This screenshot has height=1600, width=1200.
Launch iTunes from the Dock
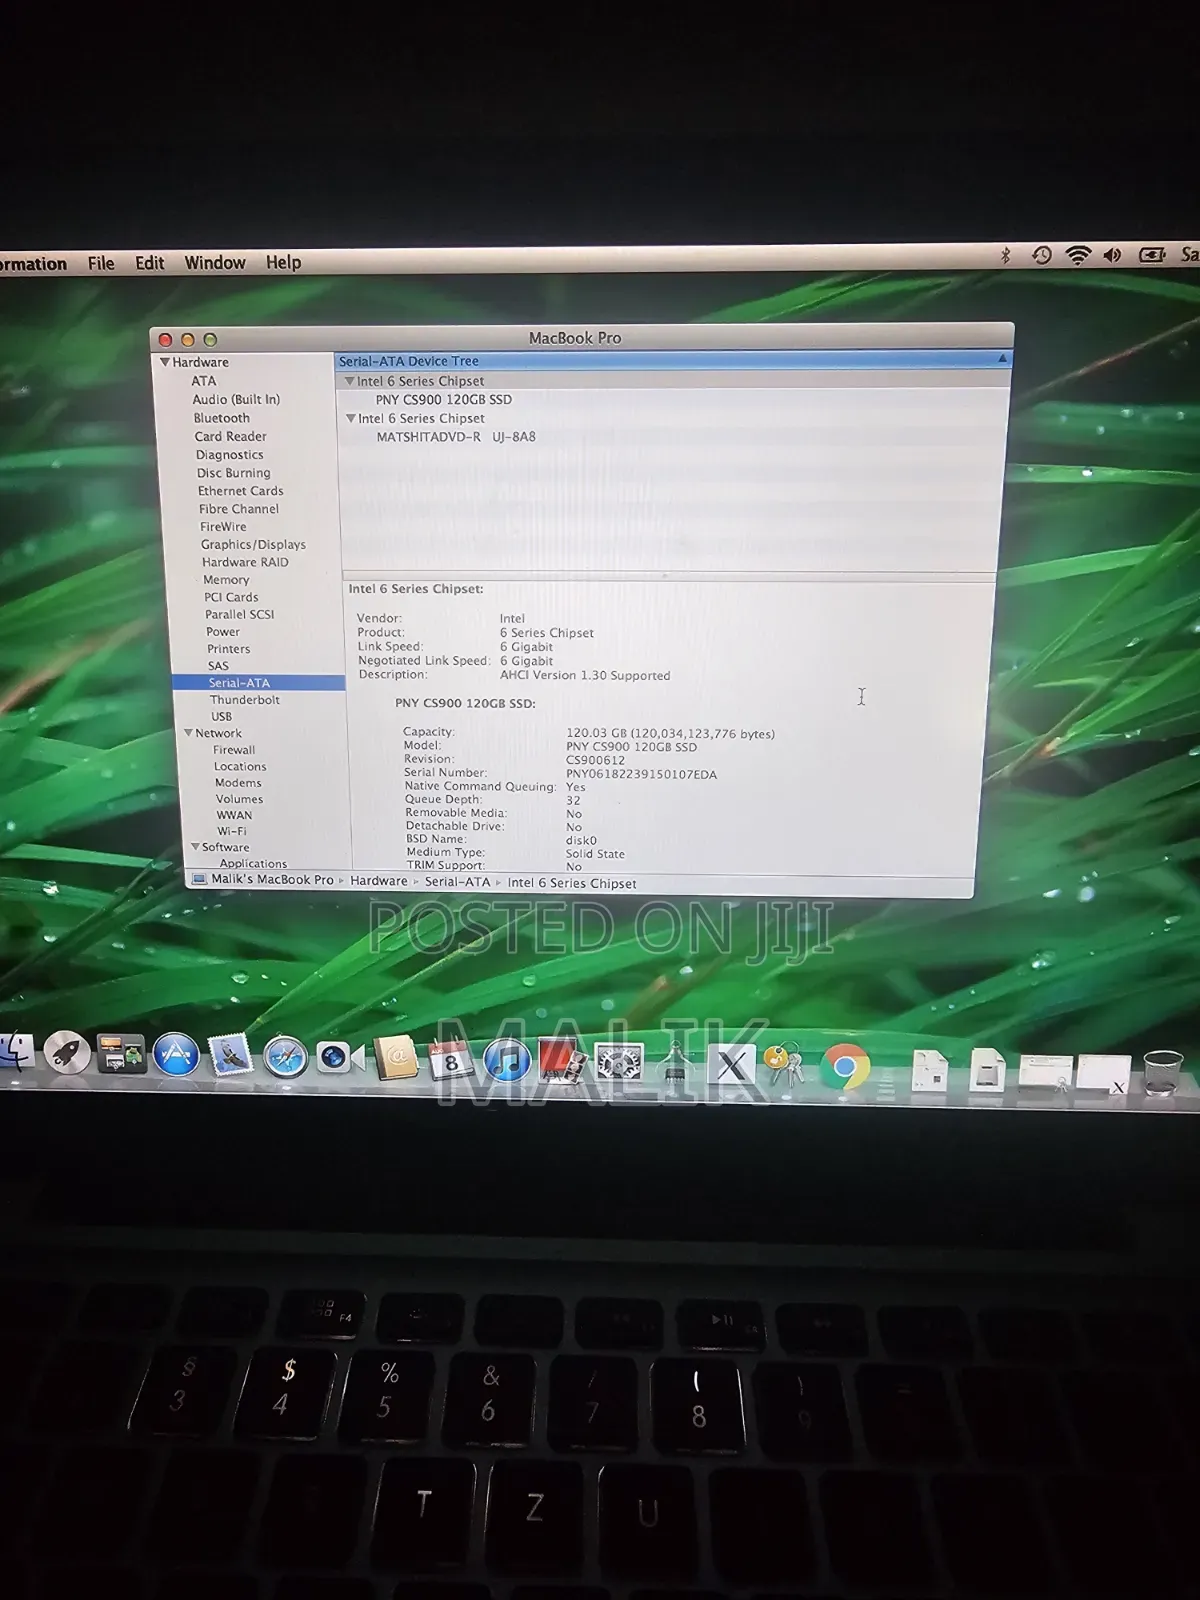tap(507, 1061)
